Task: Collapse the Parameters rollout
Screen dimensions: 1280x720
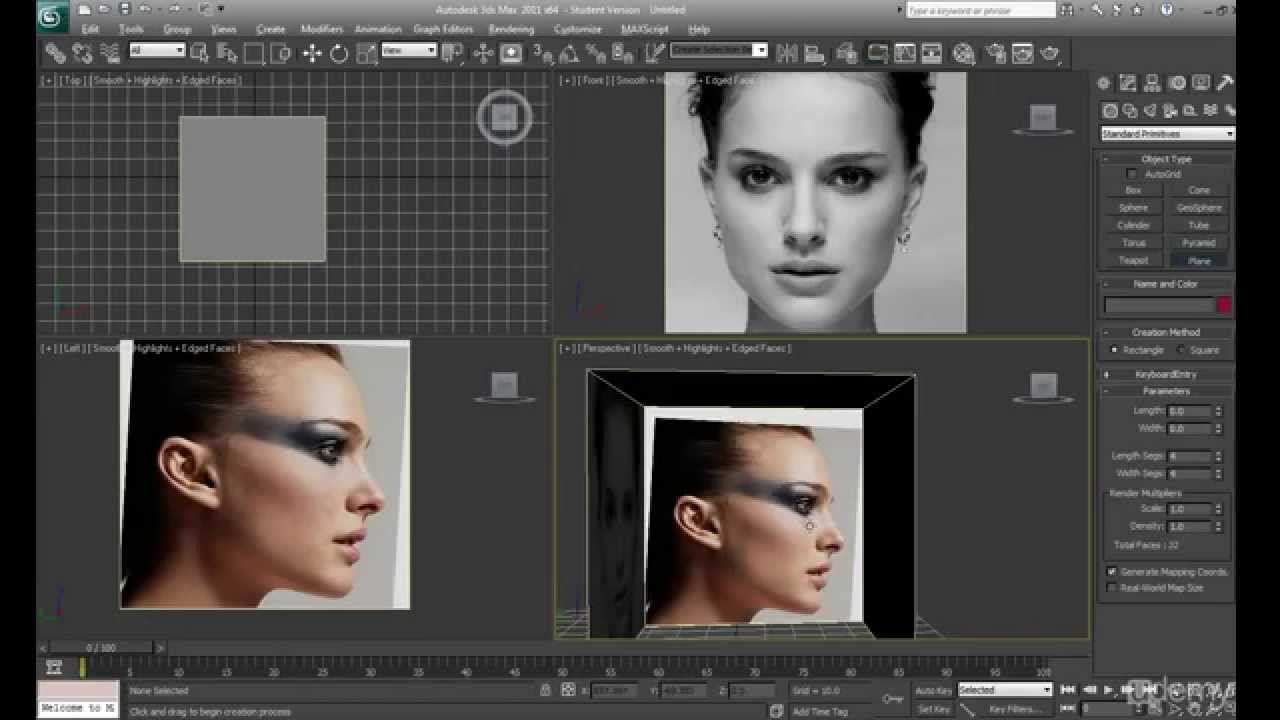Action: (1166, 391)
